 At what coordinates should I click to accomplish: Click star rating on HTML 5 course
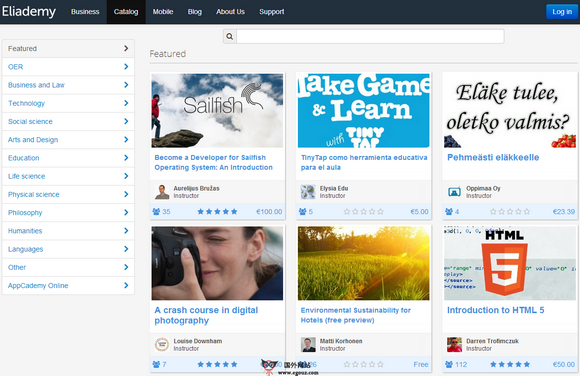click(510, 365)
